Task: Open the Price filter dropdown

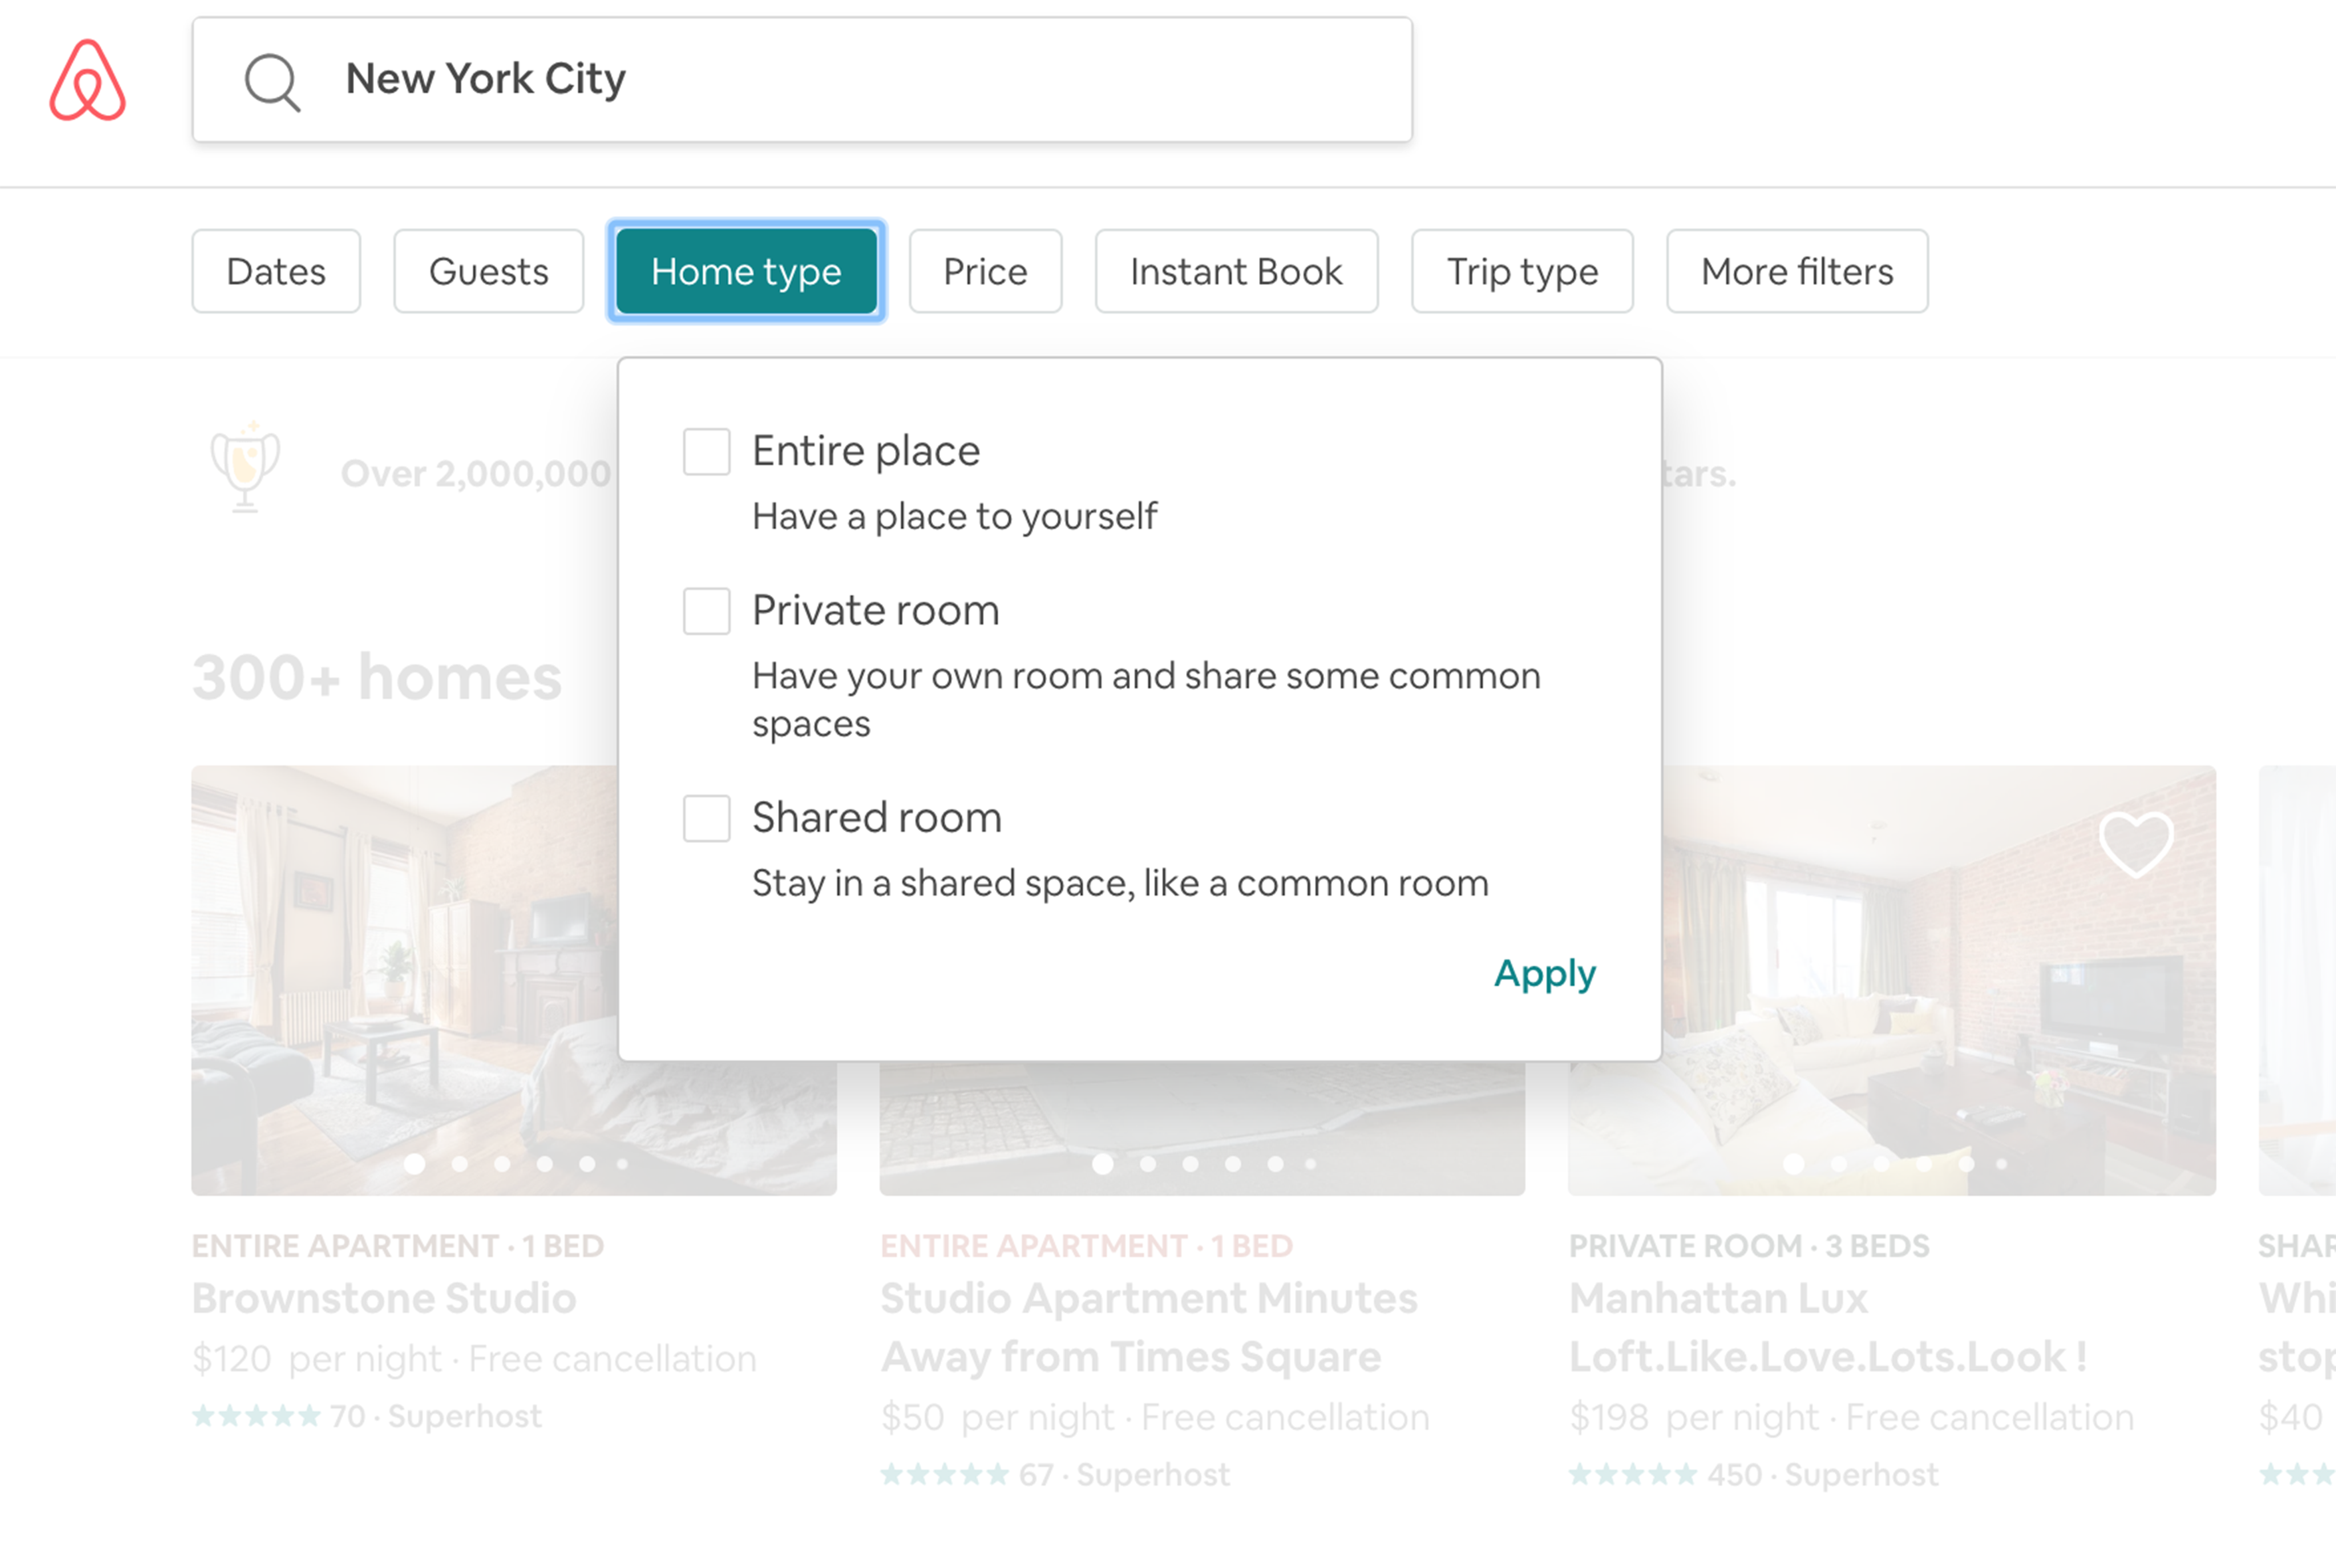Action: point(985,271)
